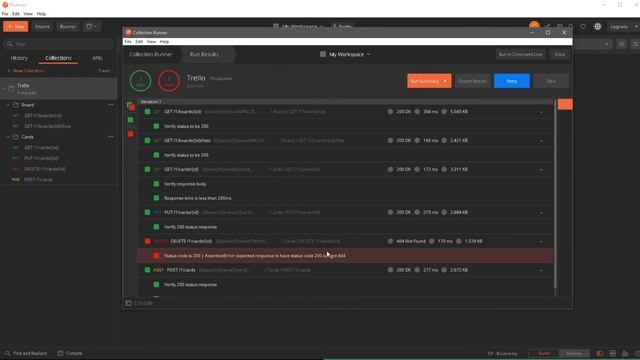This screenshot has height=360, width=640.
Task: Open Bootcamp in the status bar
Action: click(x=503, y=353)
